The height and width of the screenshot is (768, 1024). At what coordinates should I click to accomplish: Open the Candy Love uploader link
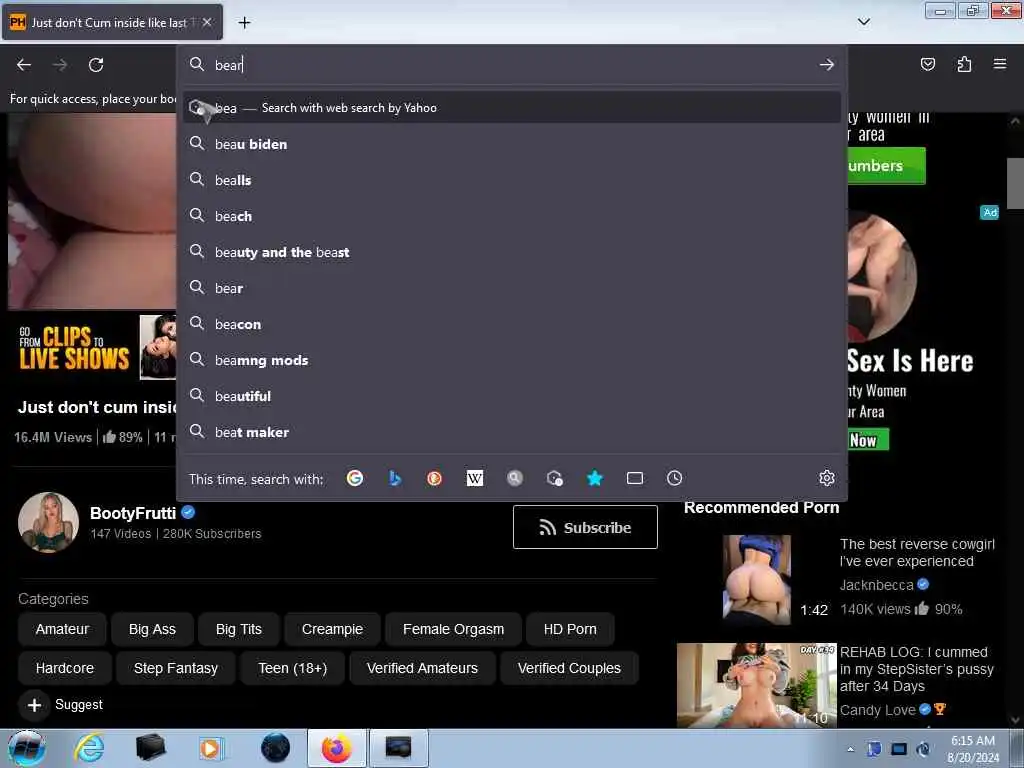pos(877,710)
